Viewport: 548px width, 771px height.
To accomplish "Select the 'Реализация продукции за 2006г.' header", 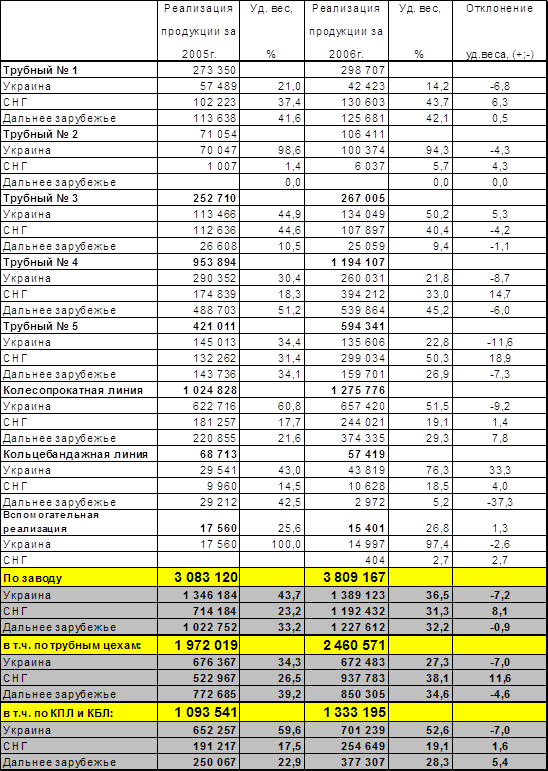I will [346, 31].
